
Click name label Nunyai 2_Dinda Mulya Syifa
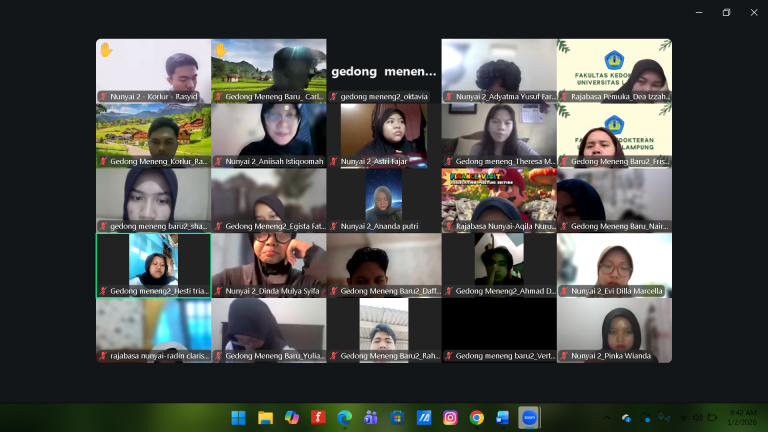click(x=272, y=291)
